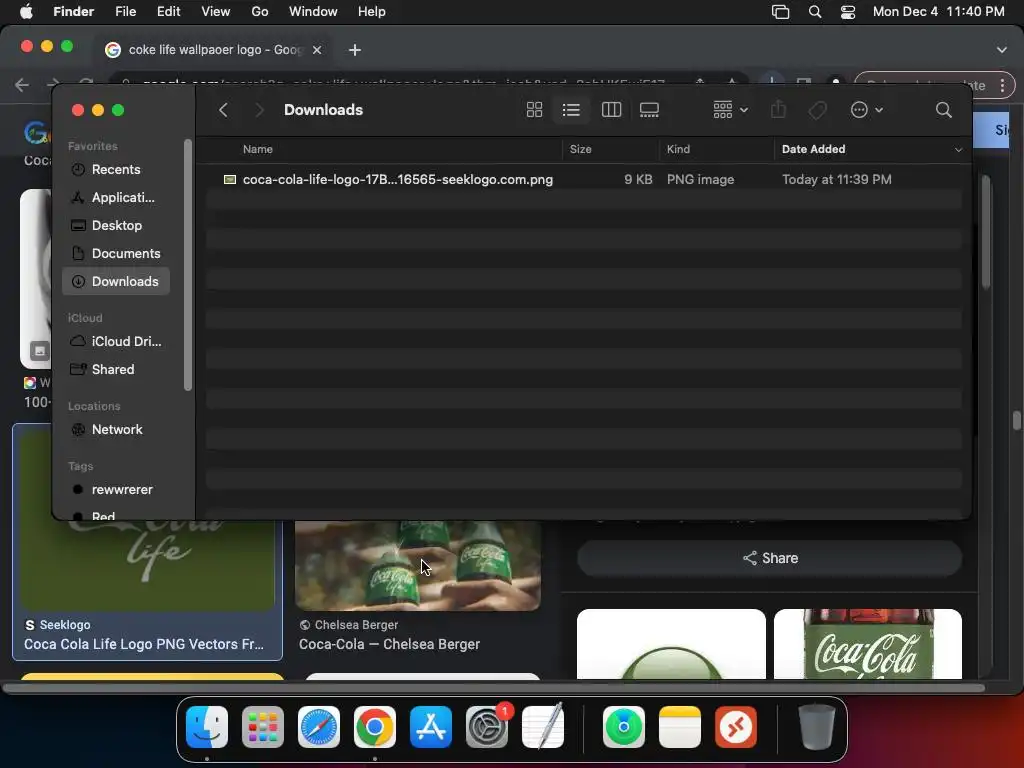
Task: Open the Finder group-by dropdown
Action: pos(730,110)
